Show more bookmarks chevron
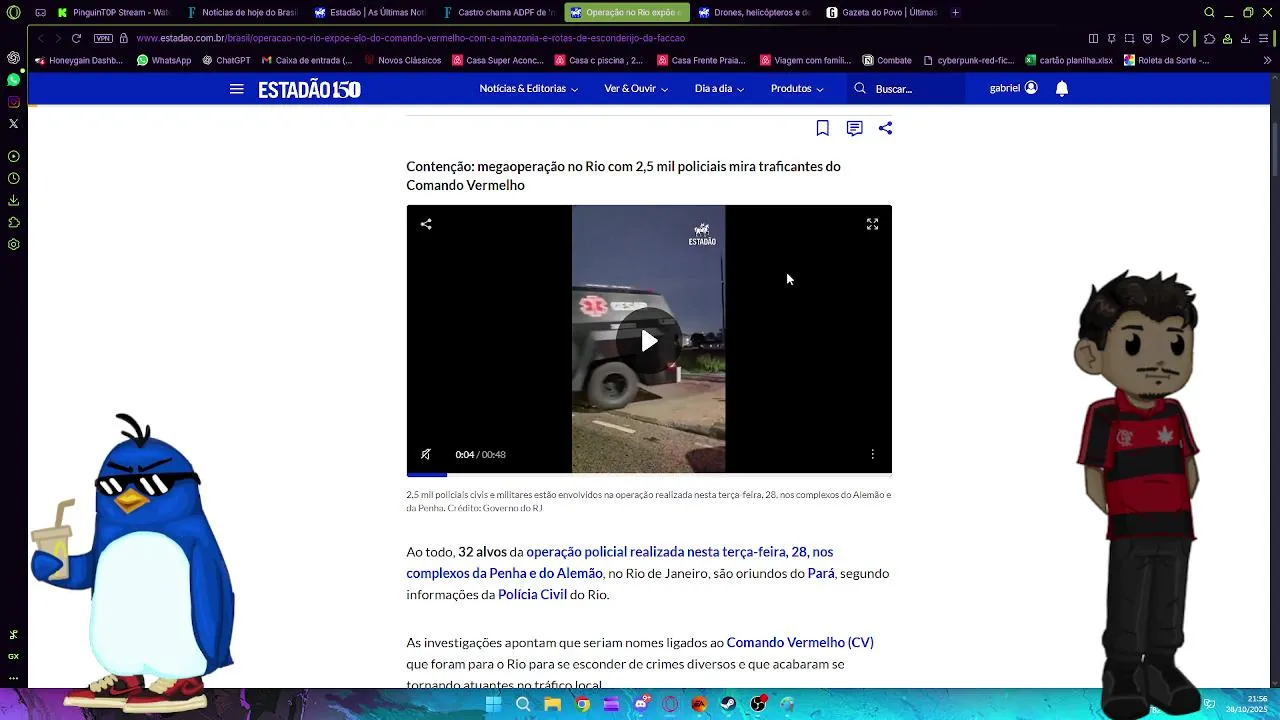This screenshot has height=720, width=1280. [1268, 60]
